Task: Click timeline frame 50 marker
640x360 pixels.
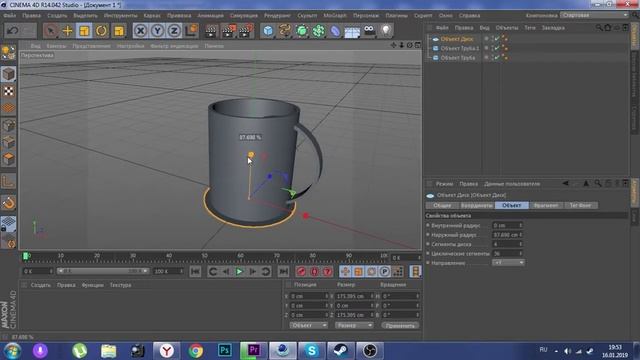Action: tap(204, 256)
